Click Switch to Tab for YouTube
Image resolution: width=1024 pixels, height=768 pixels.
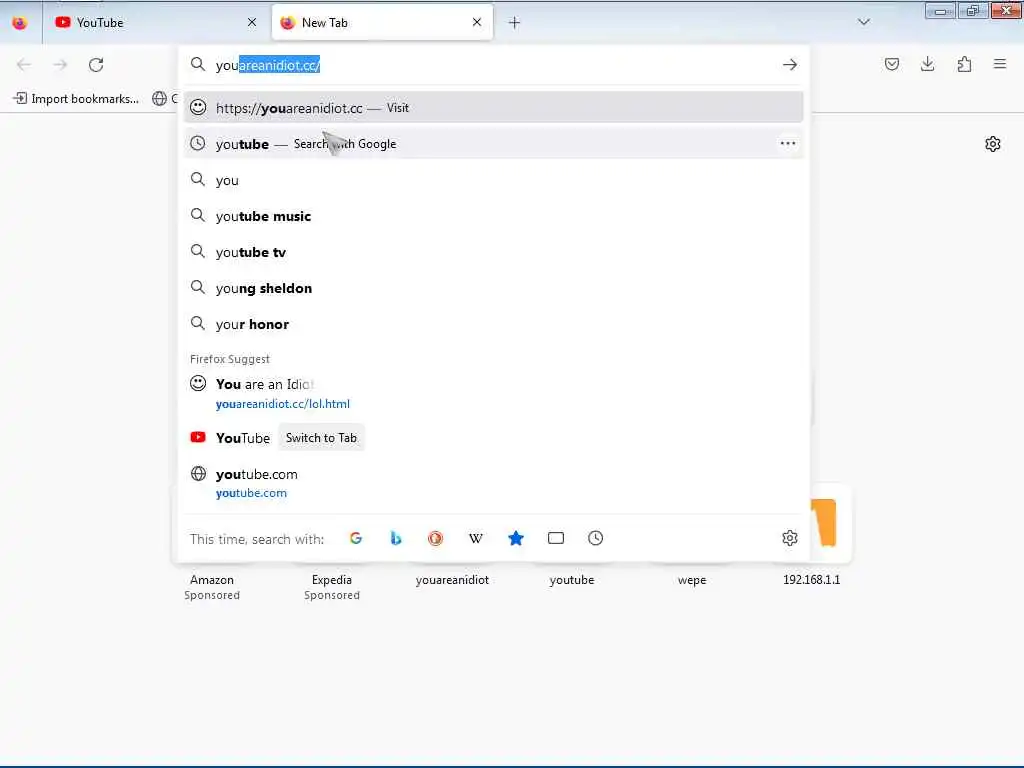pos(321,438)
